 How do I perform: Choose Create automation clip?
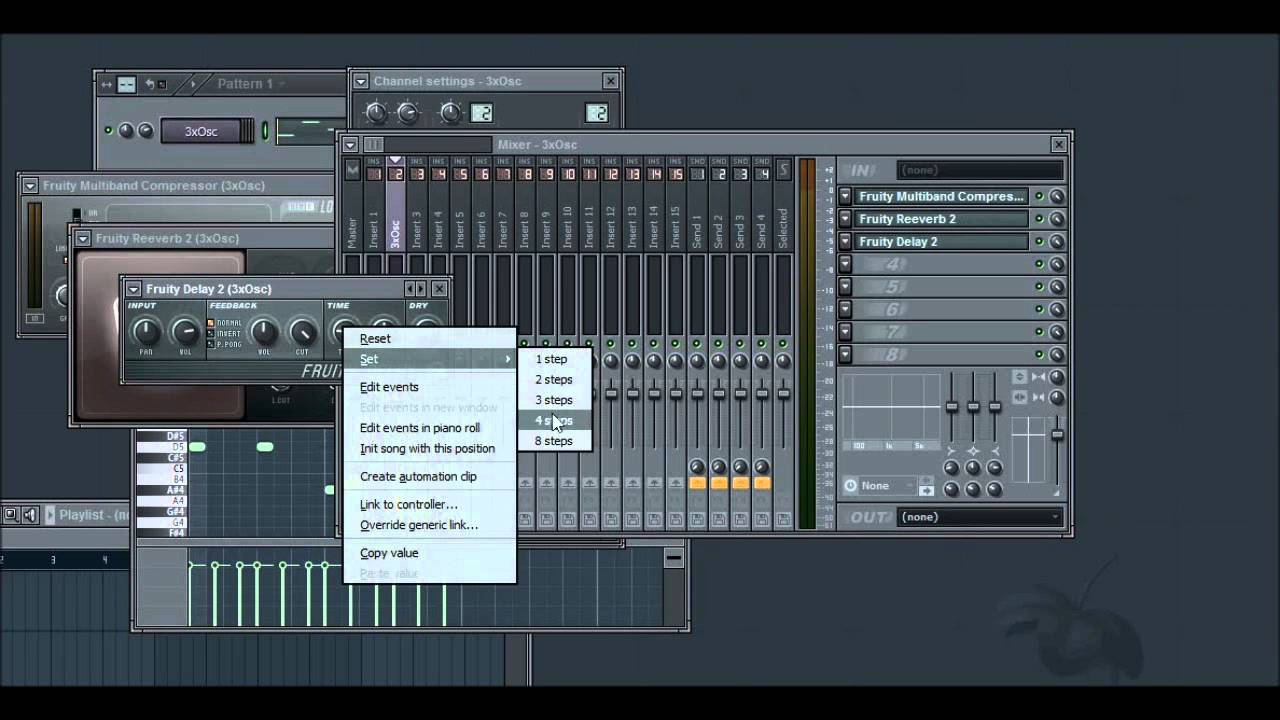(x=418, y=477)
